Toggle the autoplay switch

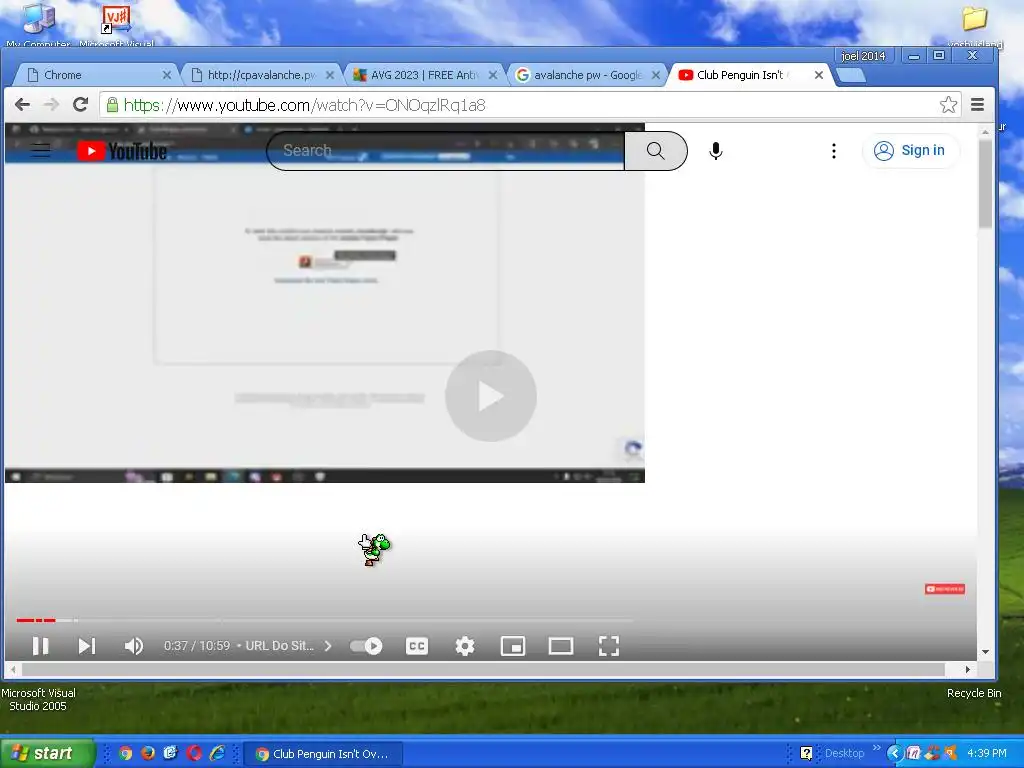coord(366,646)
